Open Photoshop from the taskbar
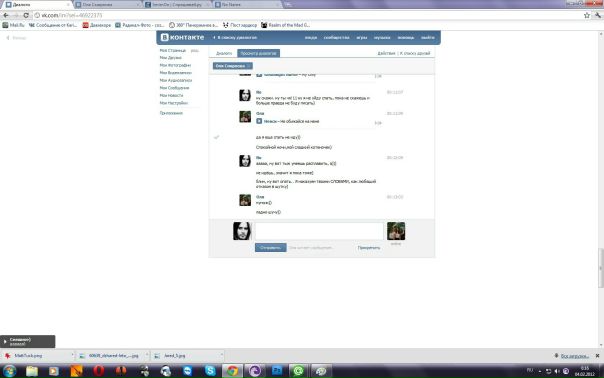The image size is (604, 378). [x=277, y=371]
